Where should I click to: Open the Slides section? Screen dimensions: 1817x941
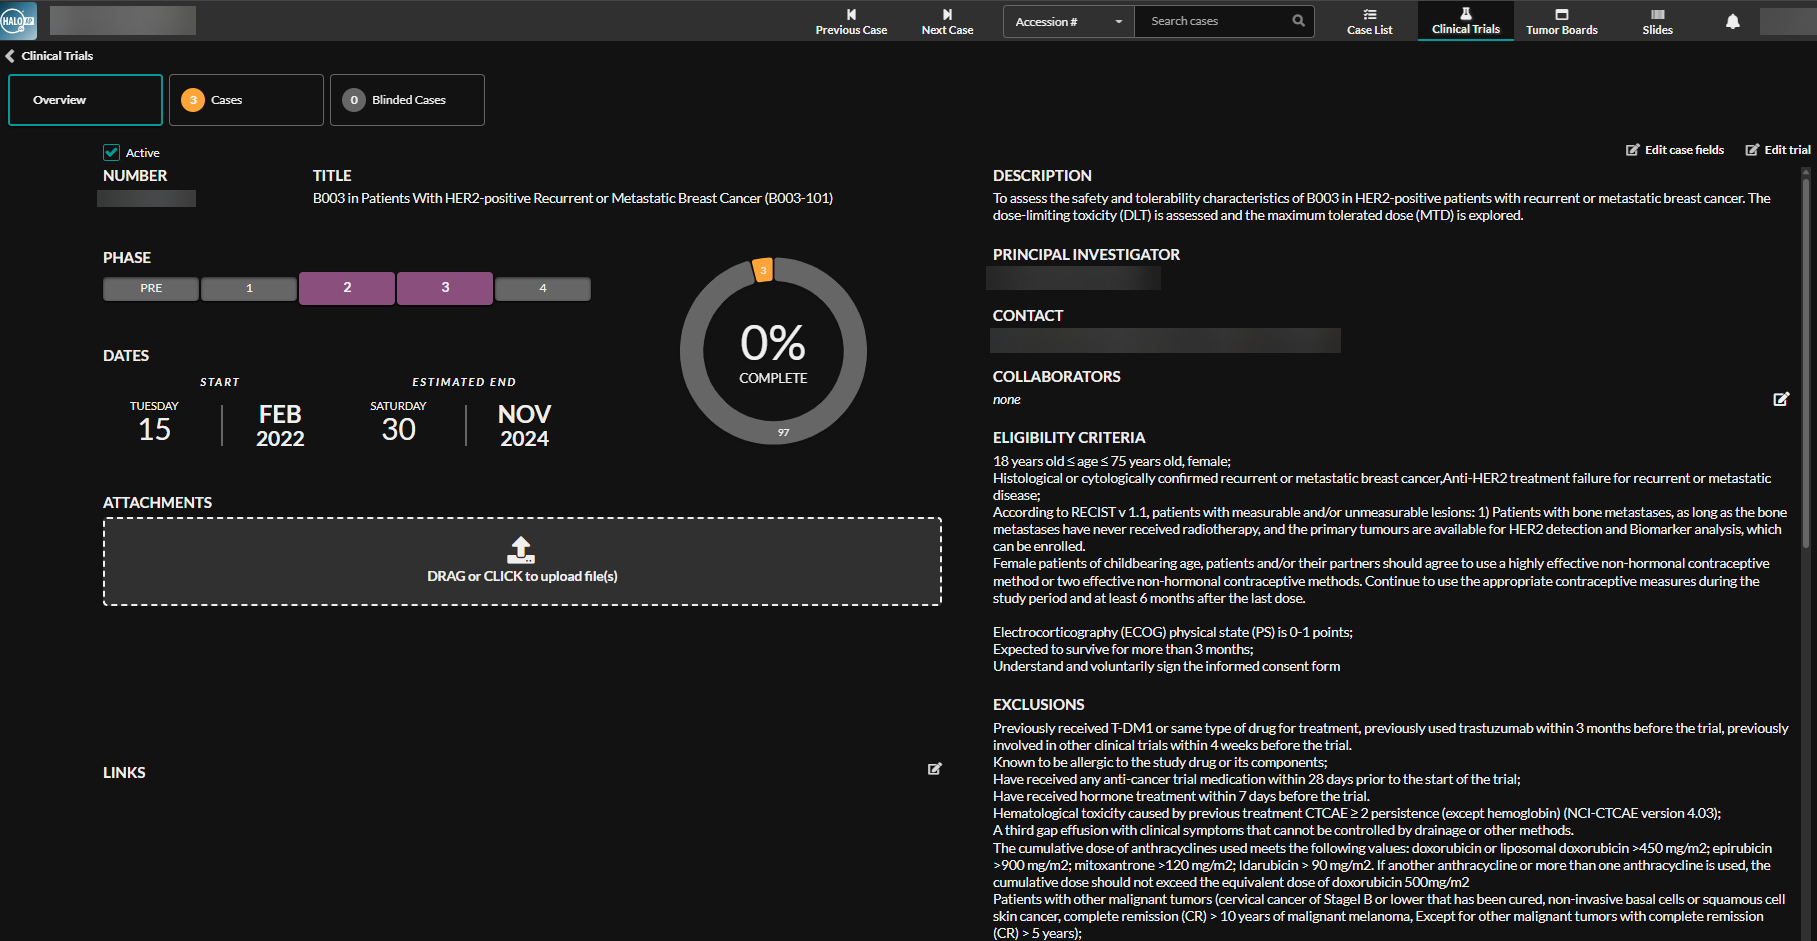(x=1657, y=21)
